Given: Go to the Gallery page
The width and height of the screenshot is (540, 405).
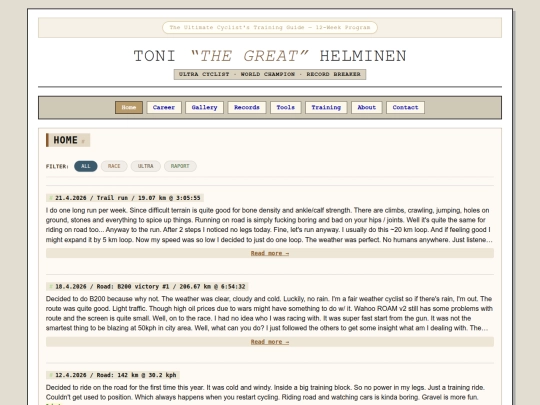Looking at the screenshot, I should point(205,107).
